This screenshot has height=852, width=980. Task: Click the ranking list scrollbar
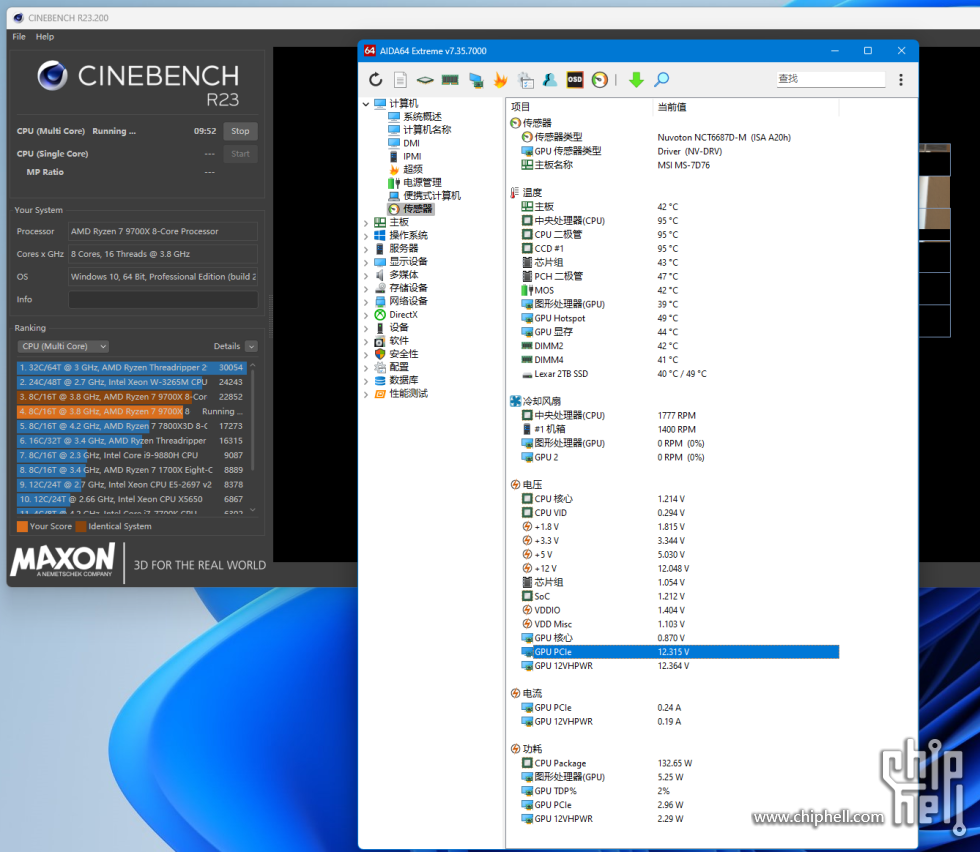click(x=252, y=420)
